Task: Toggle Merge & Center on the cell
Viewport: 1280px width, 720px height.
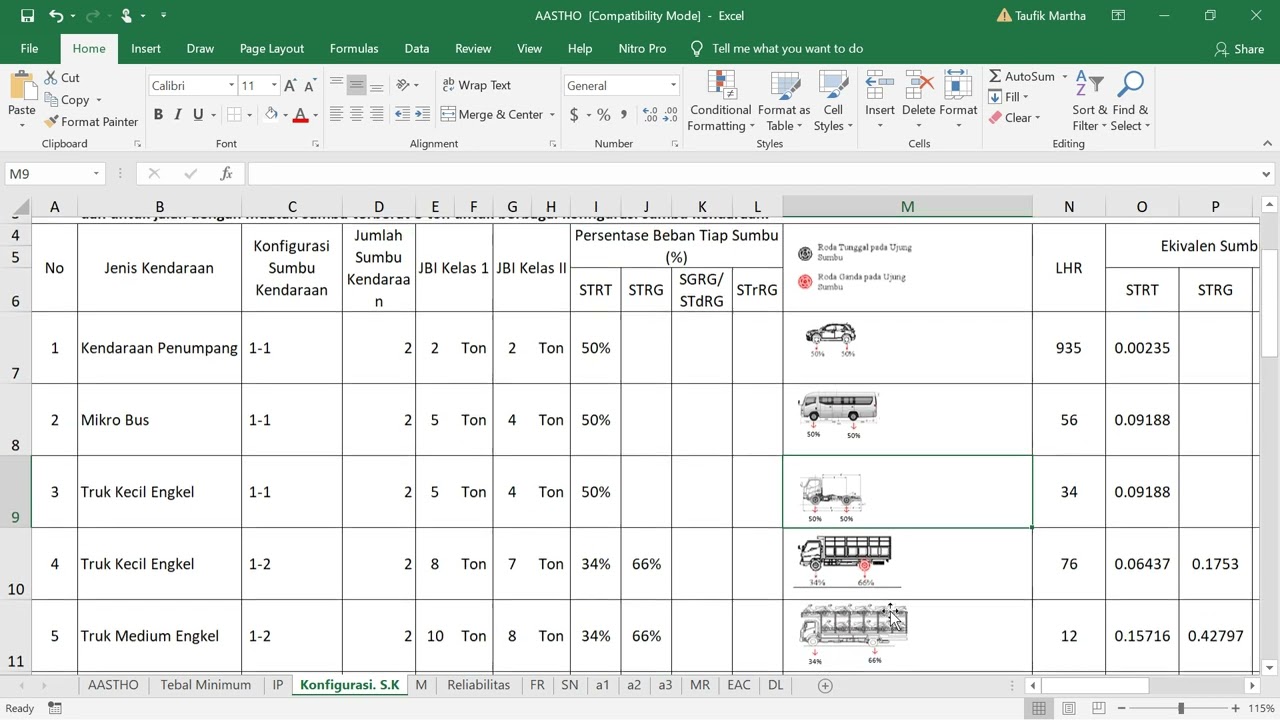Action: pyautogui.click(x=491, y=114)
